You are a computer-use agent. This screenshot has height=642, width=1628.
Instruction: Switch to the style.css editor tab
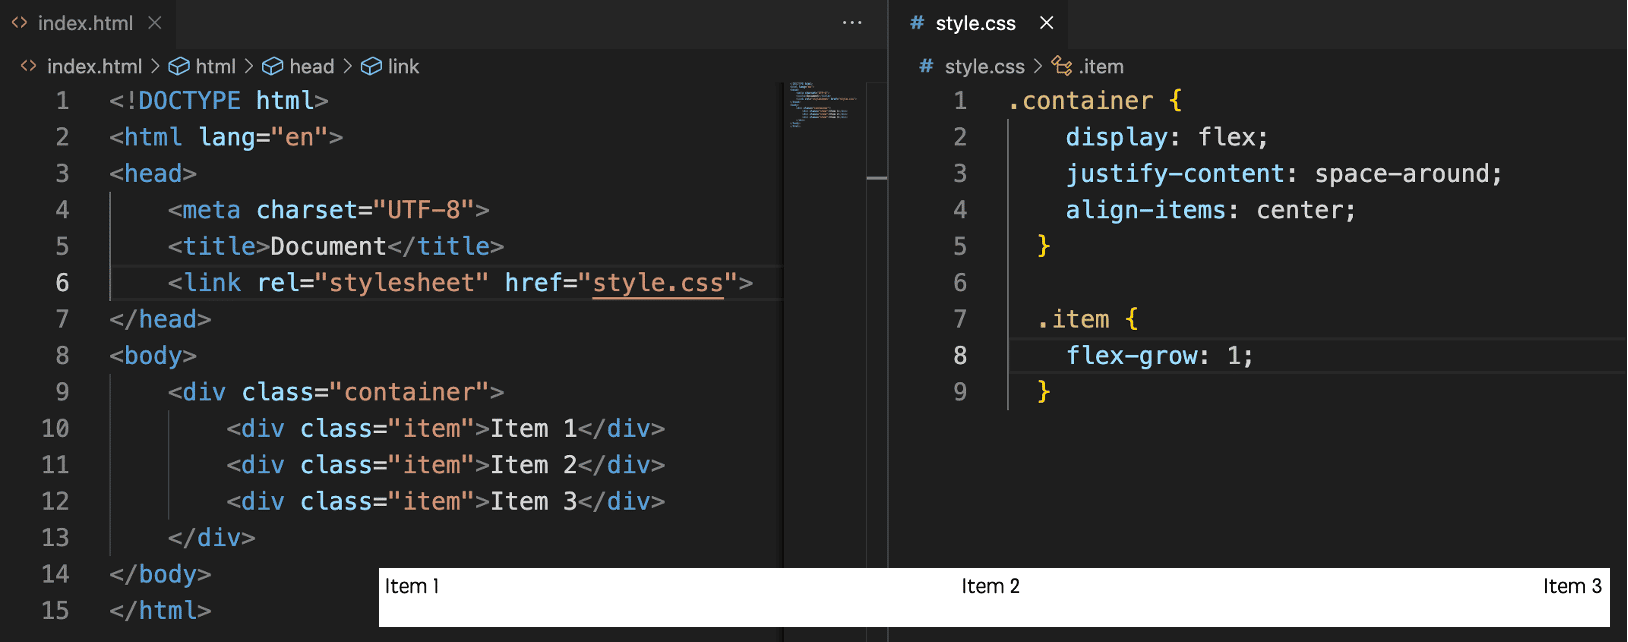click(975, 23)
